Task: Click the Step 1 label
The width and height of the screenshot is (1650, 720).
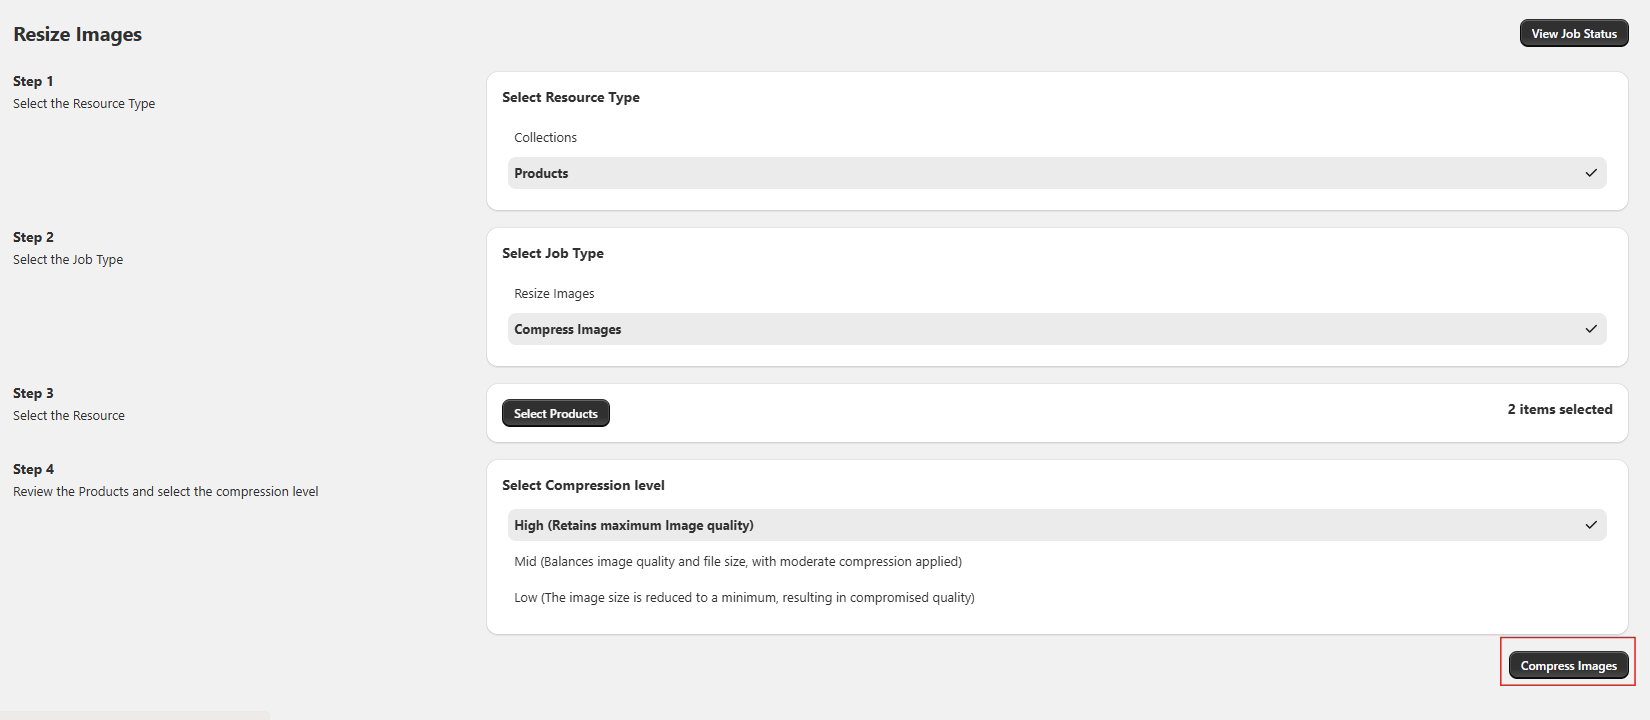Action: (x=33, y=81)
